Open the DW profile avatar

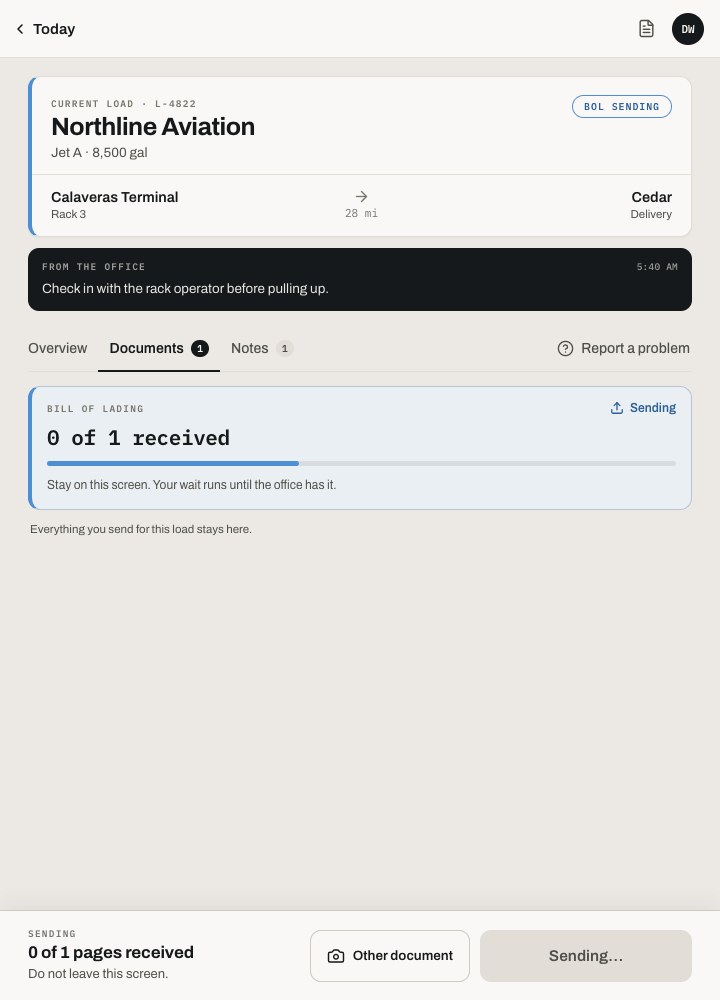[x=687, y=29]
